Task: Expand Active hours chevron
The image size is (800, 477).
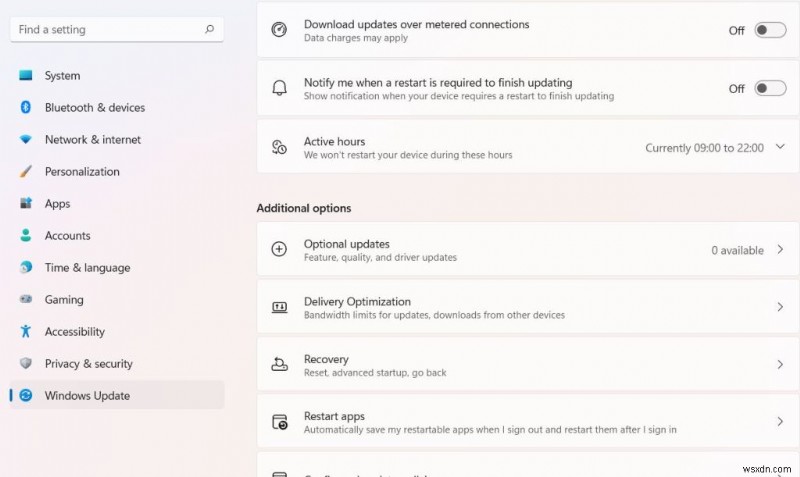Action: click(x=780, y=147)
